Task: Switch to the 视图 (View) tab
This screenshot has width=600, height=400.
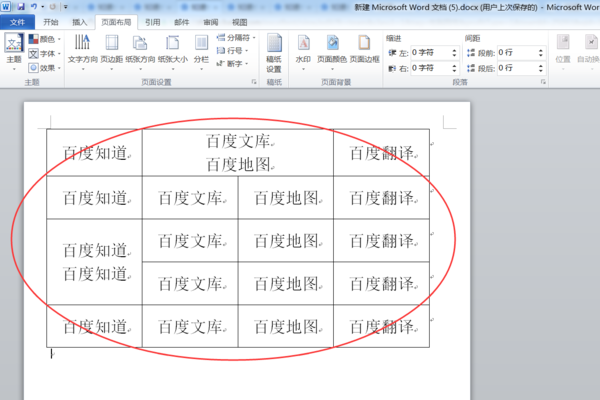Action: click(x=240, y=22)
